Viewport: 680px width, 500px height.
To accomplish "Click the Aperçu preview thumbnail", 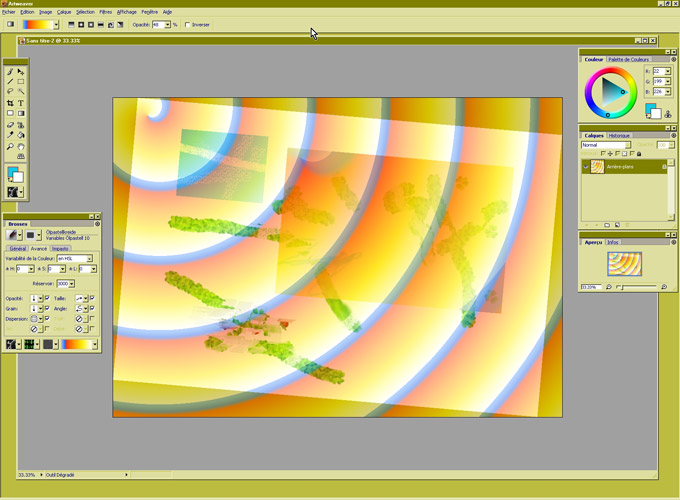I will pos(624,264).
